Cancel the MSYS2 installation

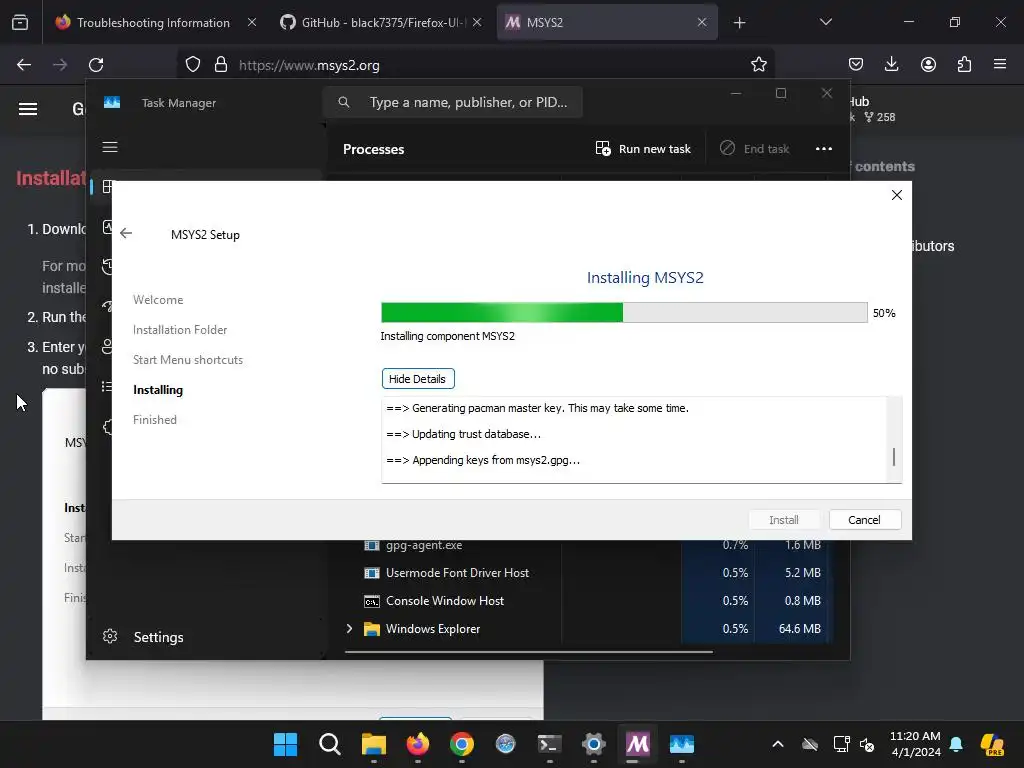(865, 520)
